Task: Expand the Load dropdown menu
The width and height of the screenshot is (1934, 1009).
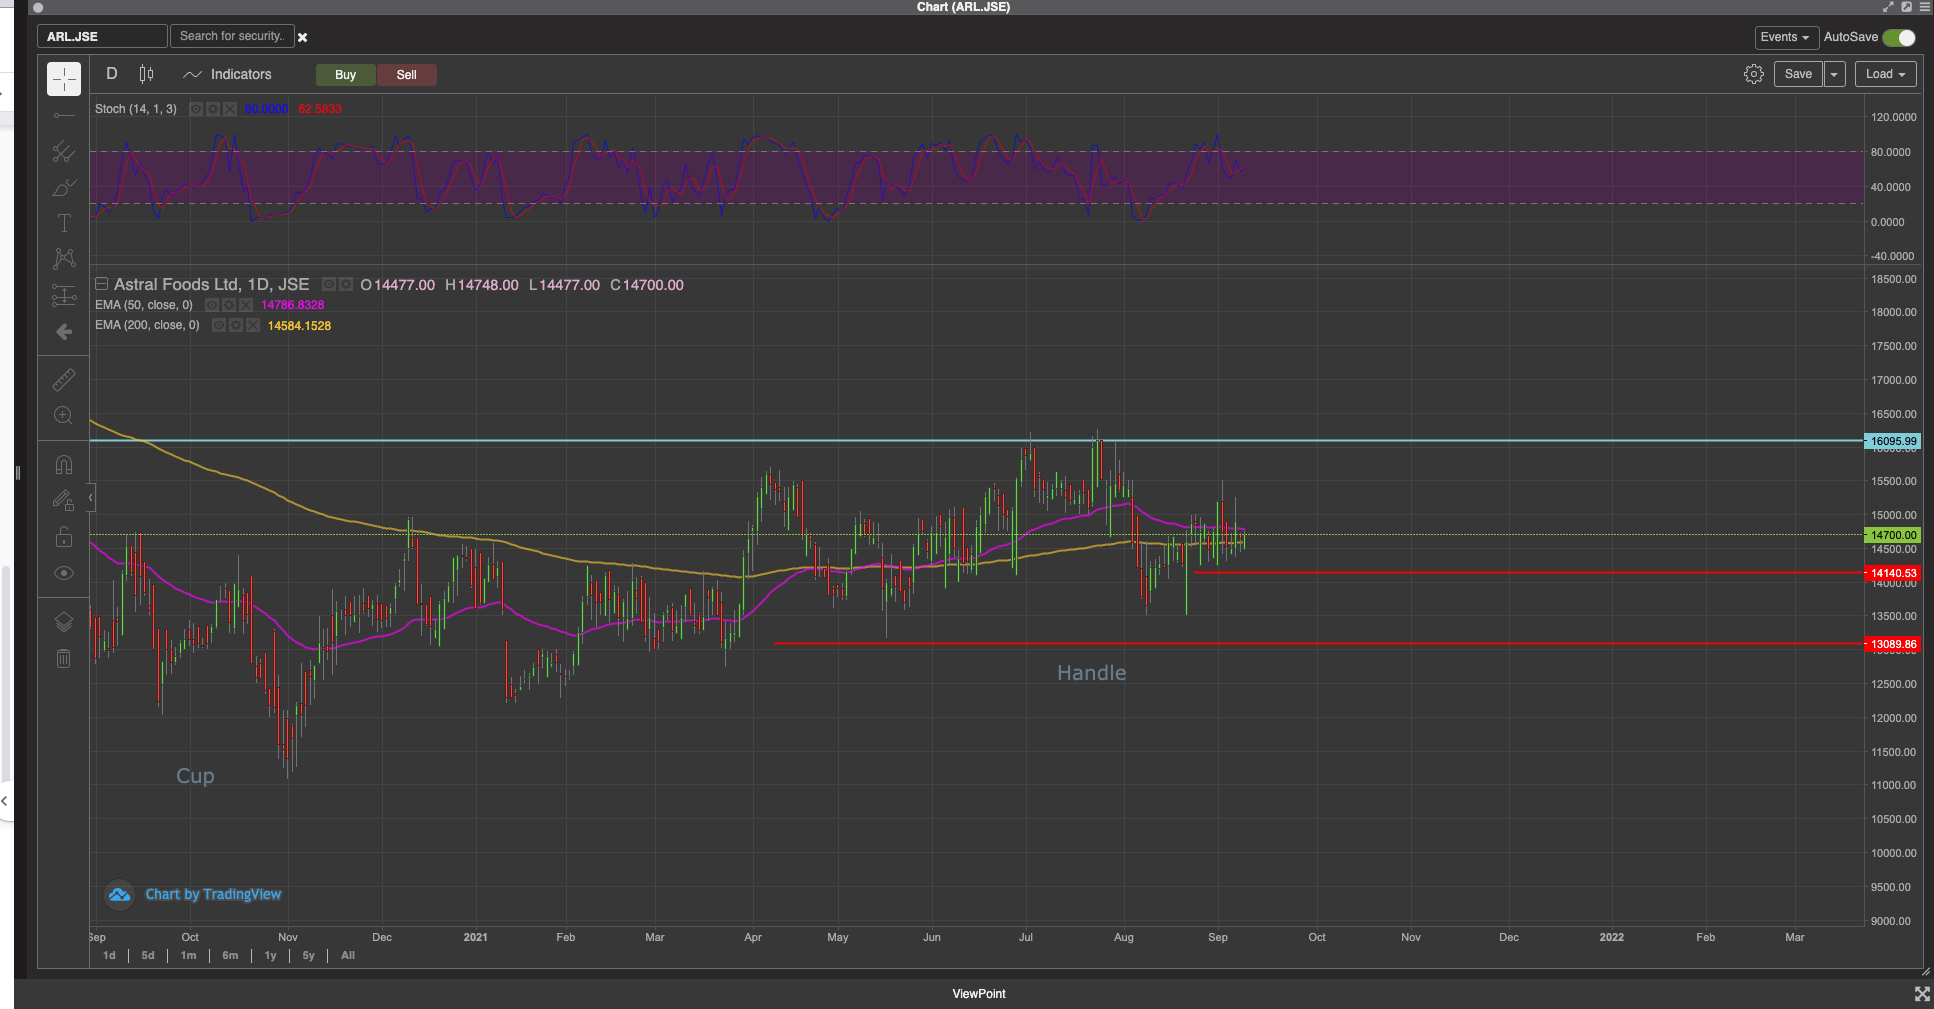Action: click(1885, 74)
